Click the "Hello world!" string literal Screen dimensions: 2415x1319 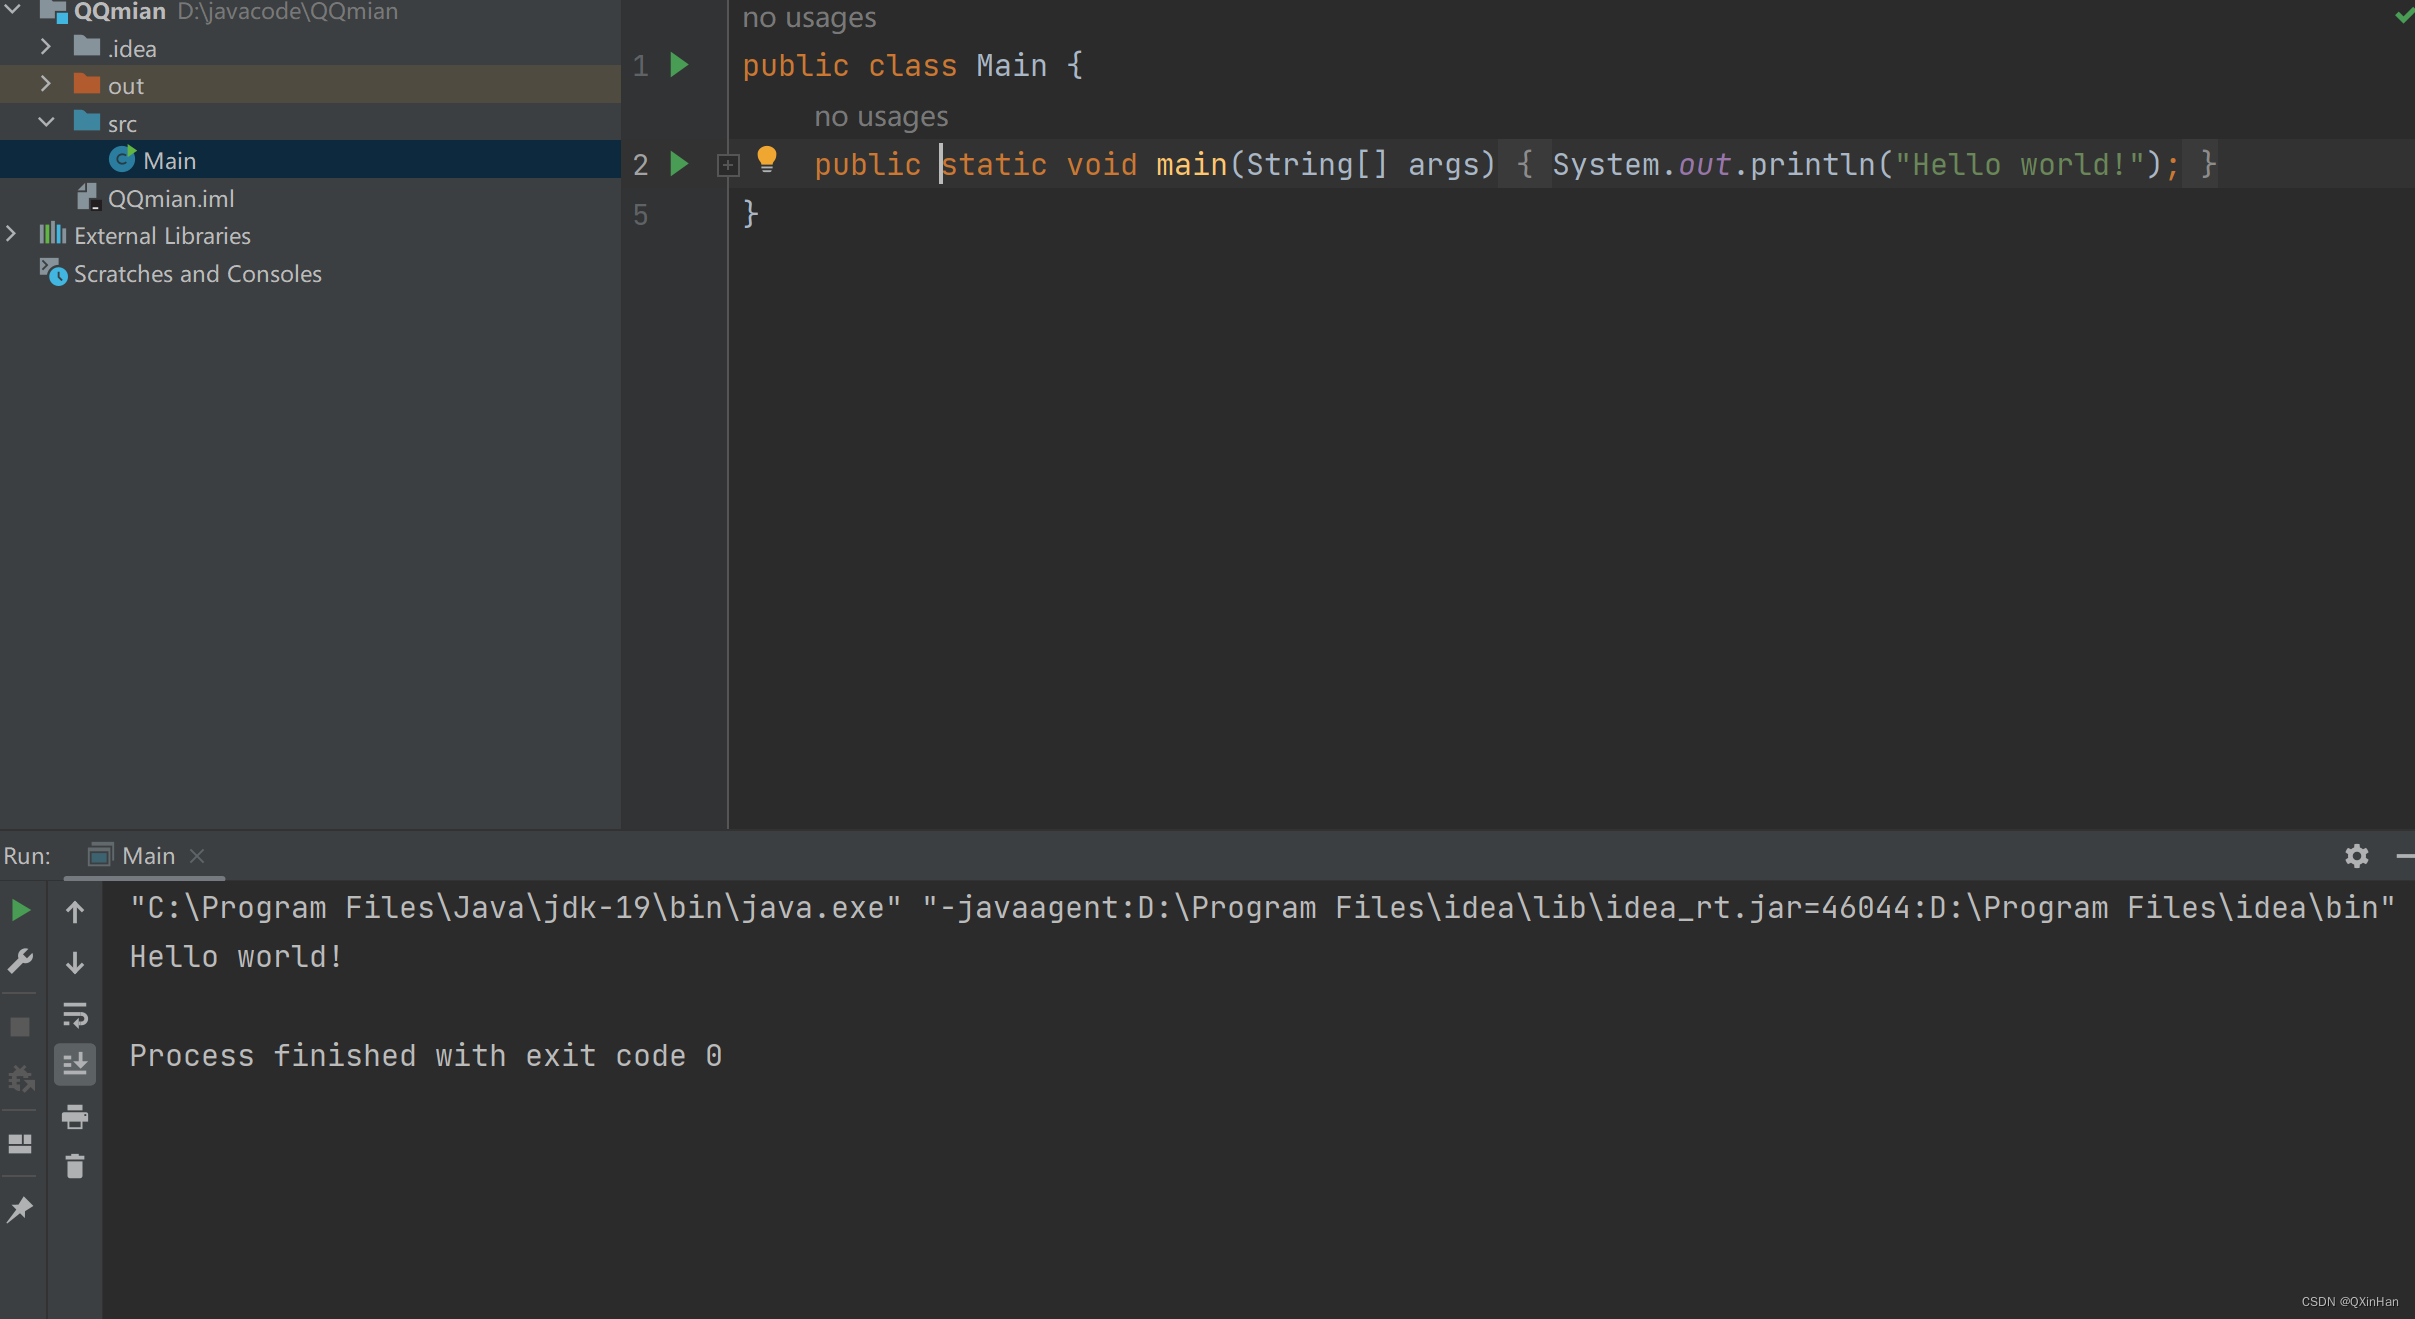point(2020,164)
